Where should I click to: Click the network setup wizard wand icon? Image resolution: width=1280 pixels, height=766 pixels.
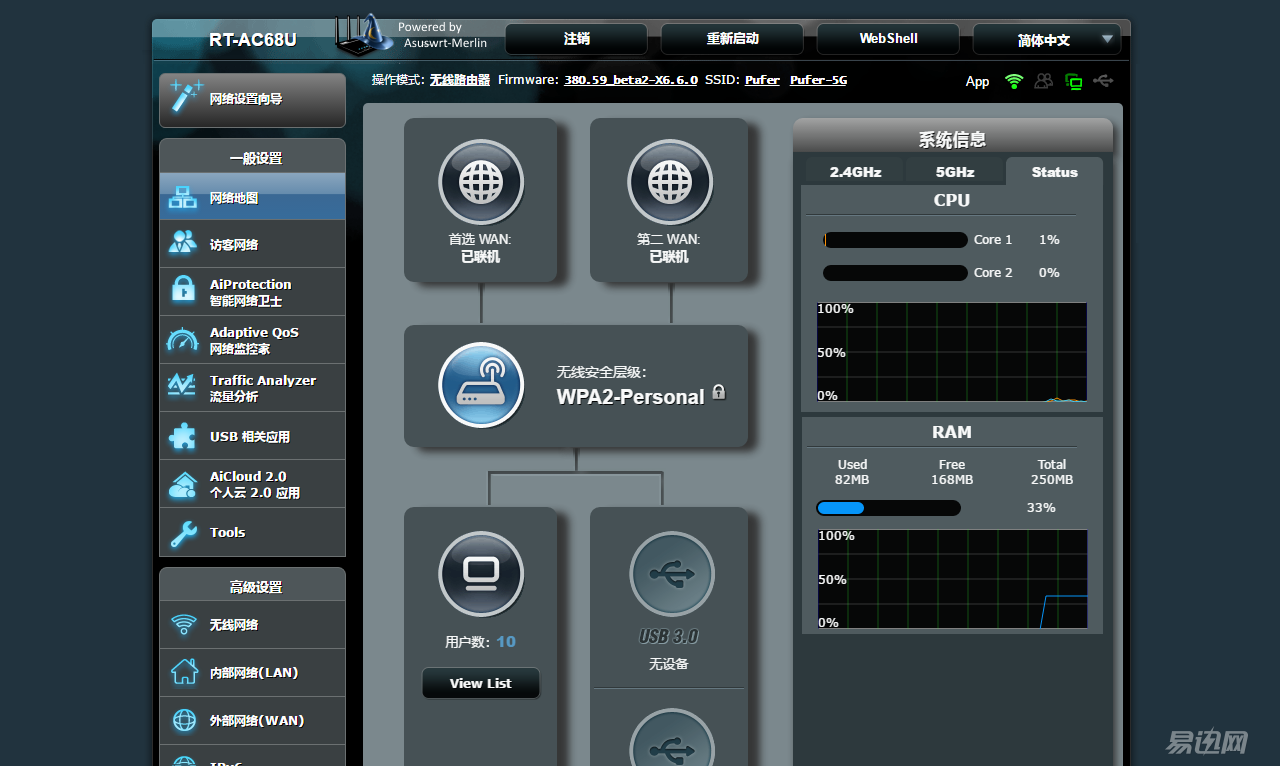[x=186, y=97]
